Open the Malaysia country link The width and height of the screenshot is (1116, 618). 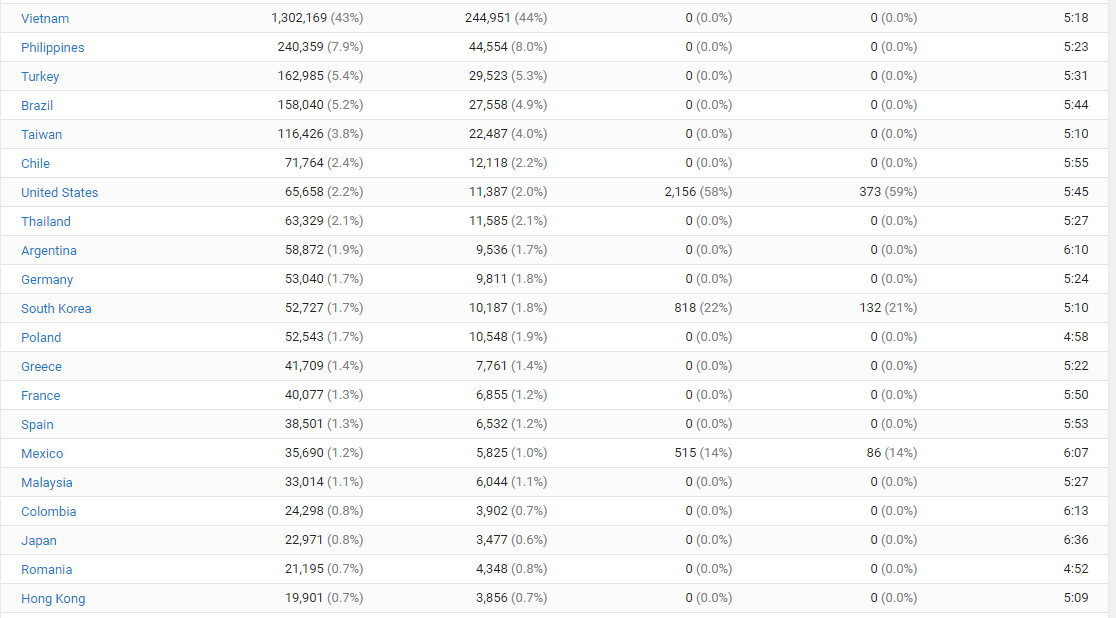pyautogui.click(x=46, y=482)
